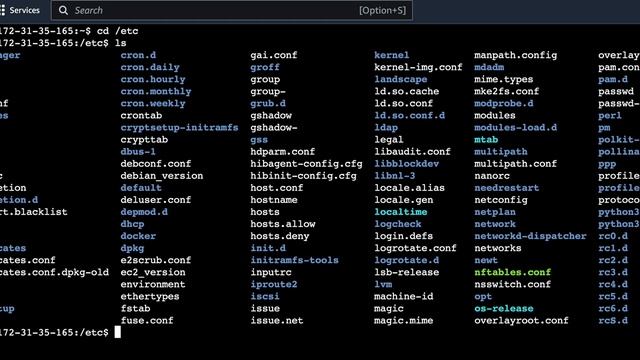Click 'hibagent-config.cfg' file name

coord(307,164)
